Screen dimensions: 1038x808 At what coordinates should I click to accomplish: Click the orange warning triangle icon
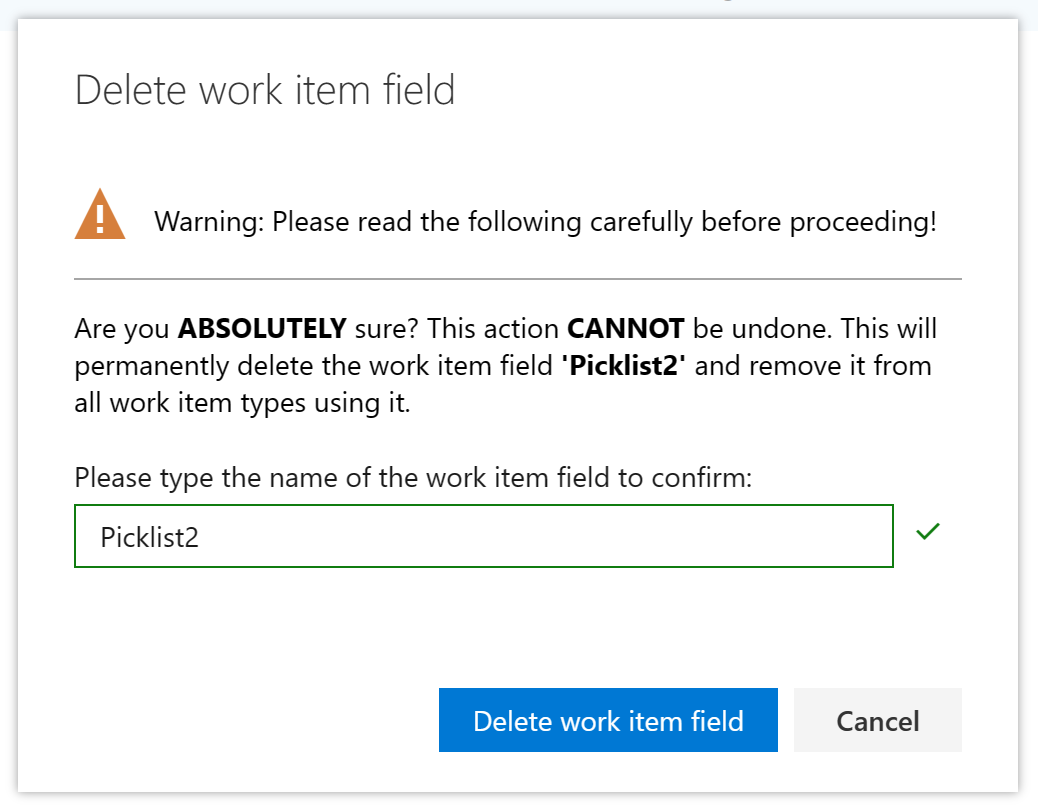100,214
